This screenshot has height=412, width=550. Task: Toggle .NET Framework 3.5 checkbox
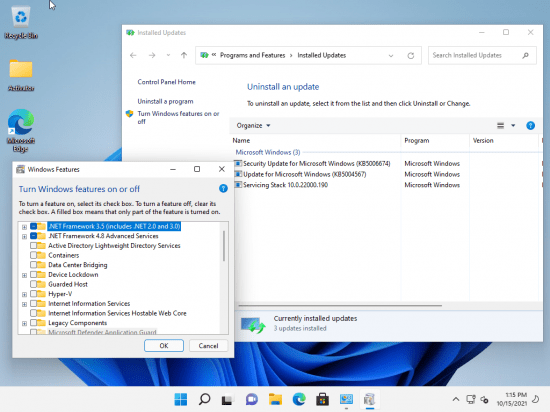(34, 226)
